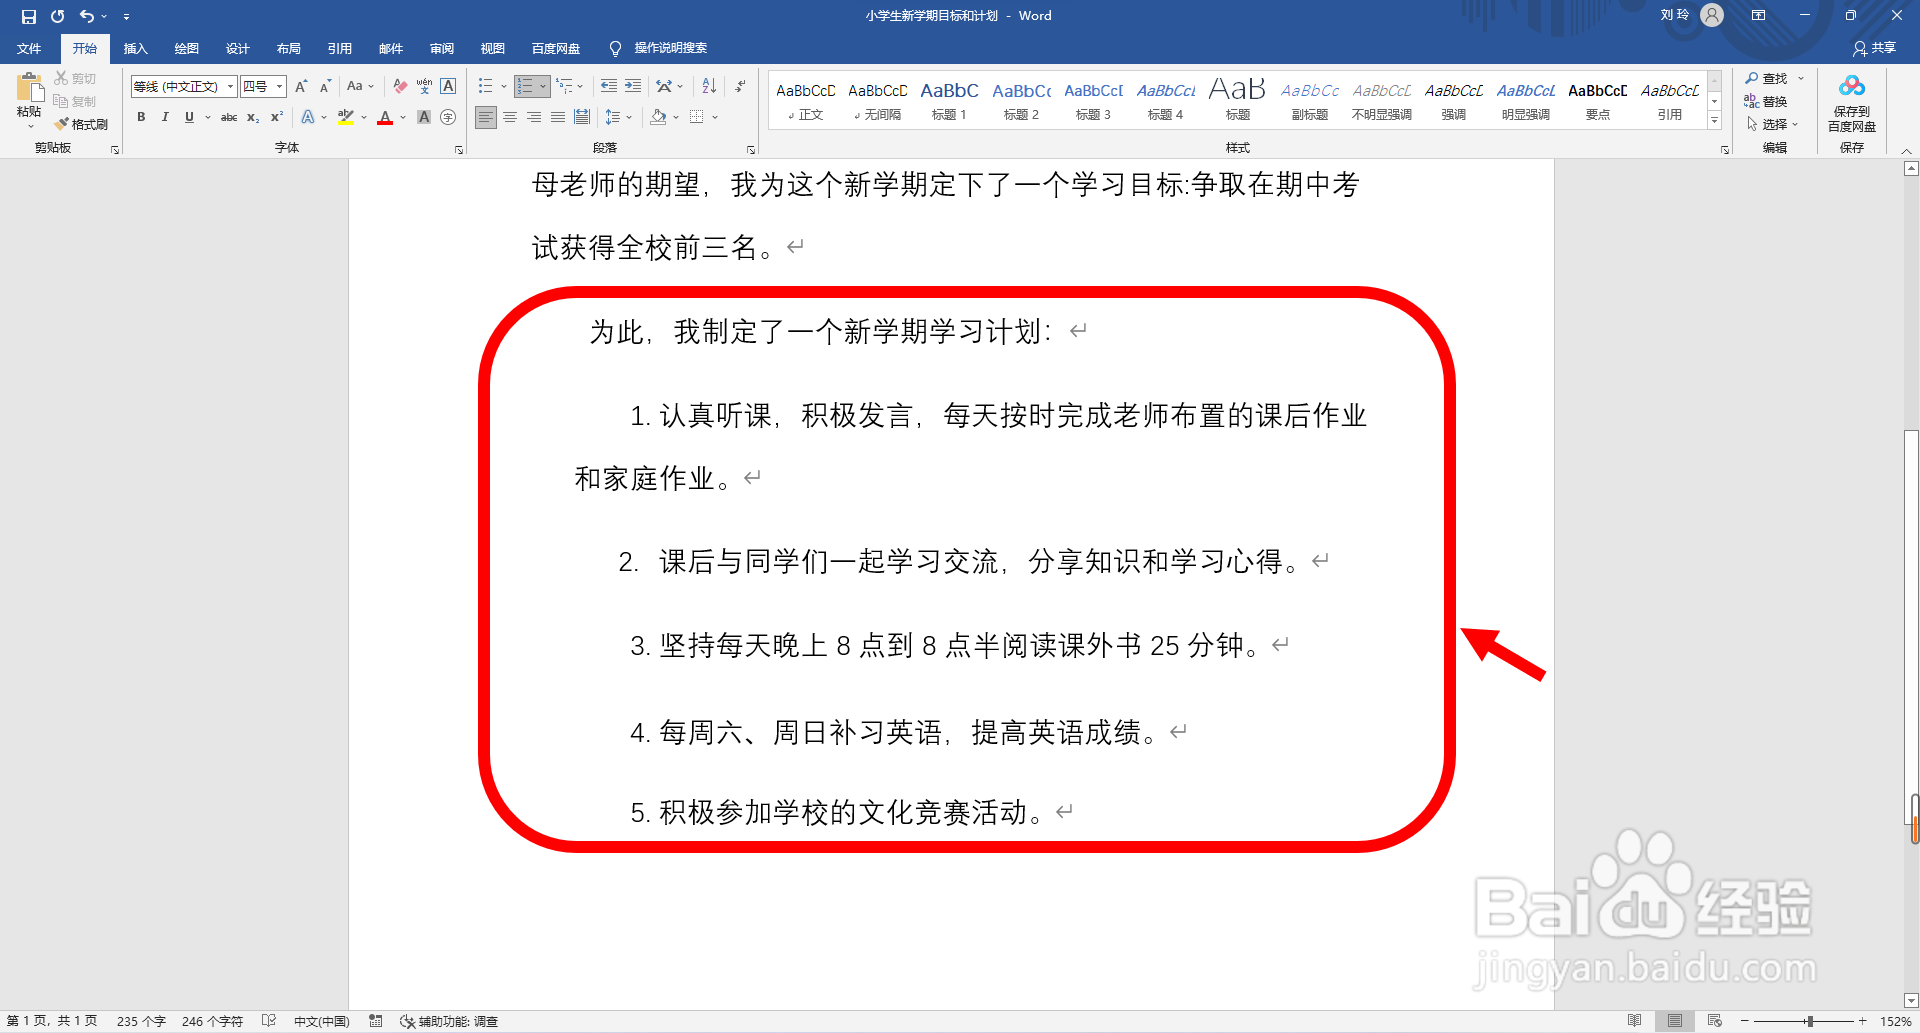Toggle italic formatting
1920x1033 pixels.
click(x=165, y=117)
